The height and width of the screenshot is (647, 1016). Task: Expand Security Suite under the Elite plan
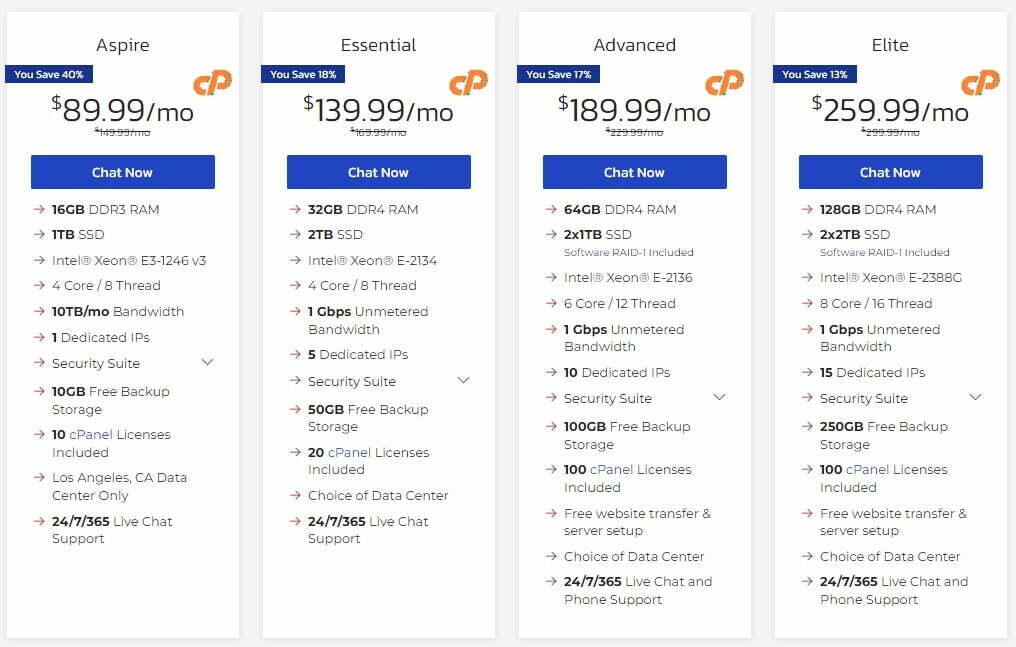click(975, 397)
